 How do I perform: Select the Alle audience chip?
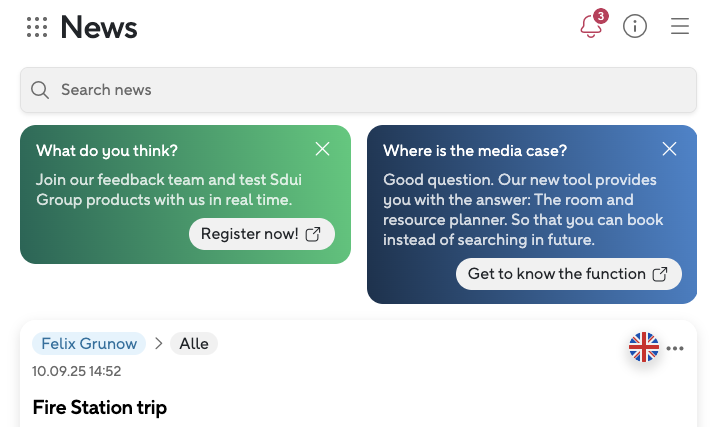(194, 344)
